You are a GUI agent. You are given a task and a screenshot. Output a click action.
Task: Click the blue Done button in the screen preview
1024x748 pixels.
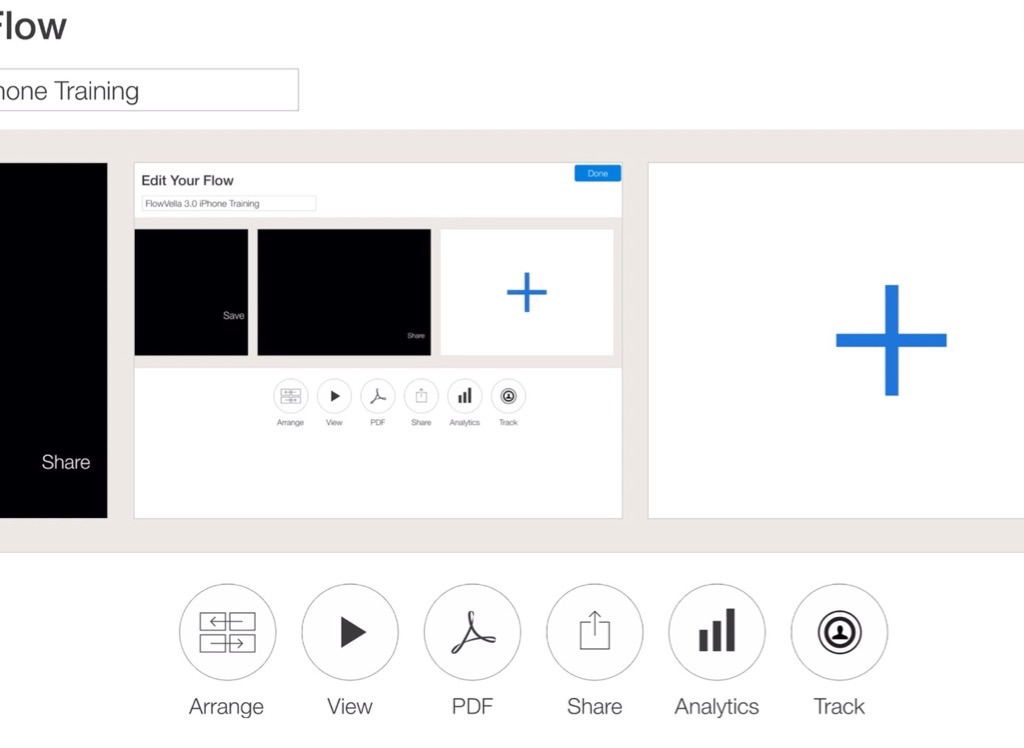(597, 173)
